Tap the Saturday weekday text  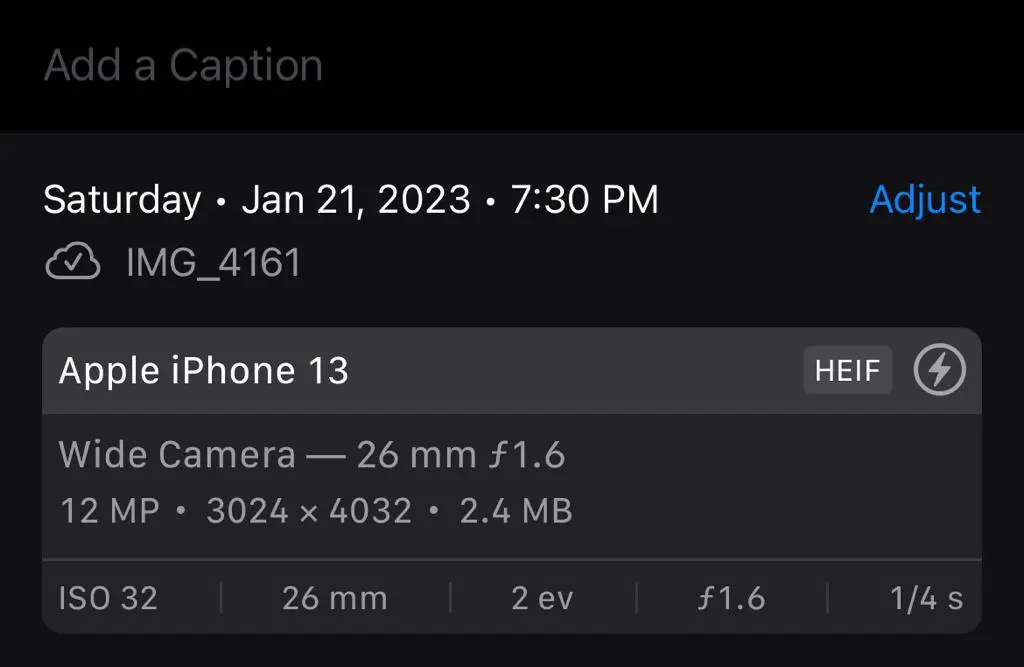pyautogui.click(x=122, y=200)
